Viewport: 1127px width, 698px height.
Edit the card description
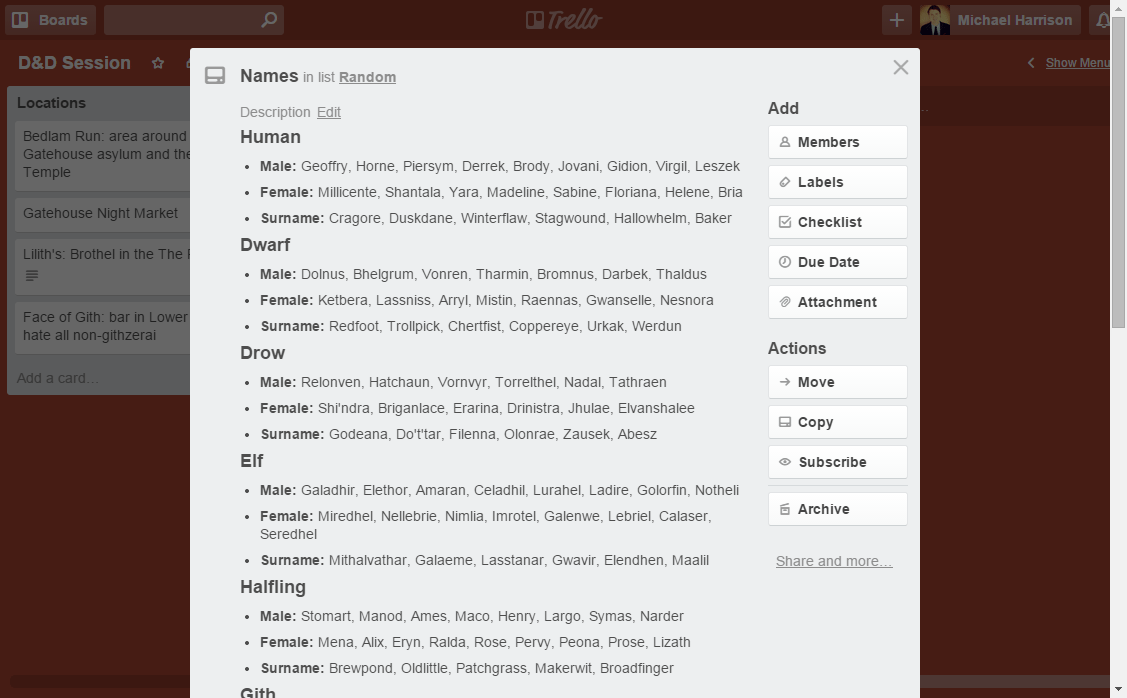[329, 112]
